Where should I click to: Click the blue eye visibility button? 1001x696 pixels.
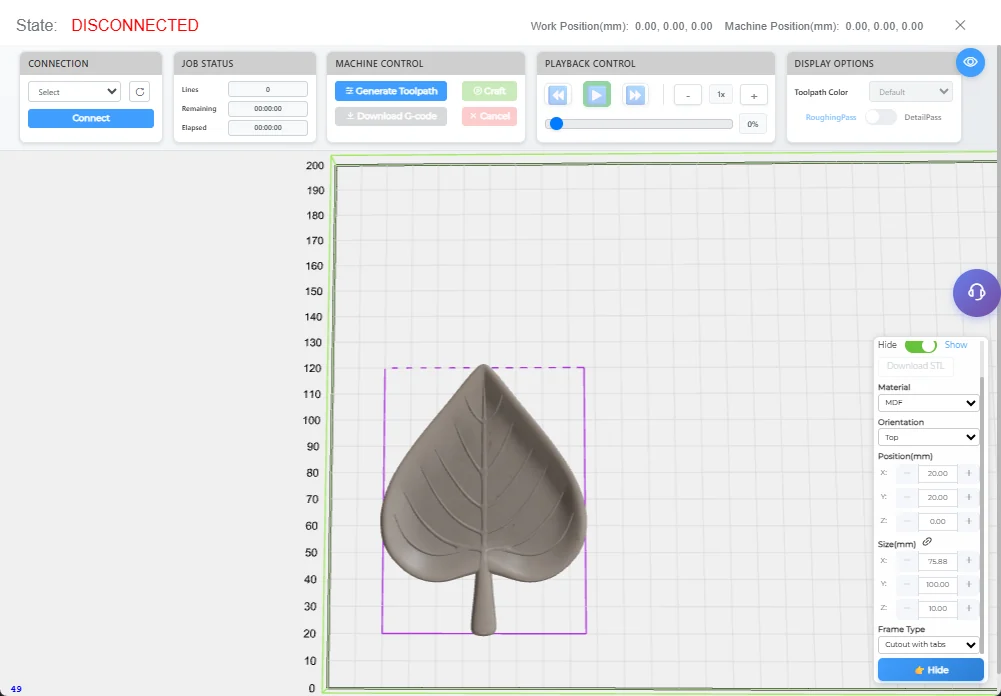970,62
